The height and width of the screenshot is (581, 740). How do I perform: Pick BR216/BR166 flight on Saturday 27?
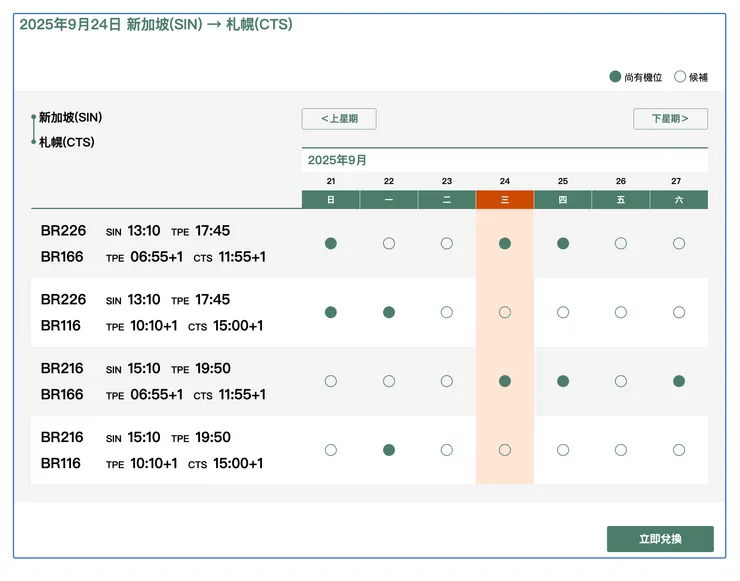coord(679,381)
